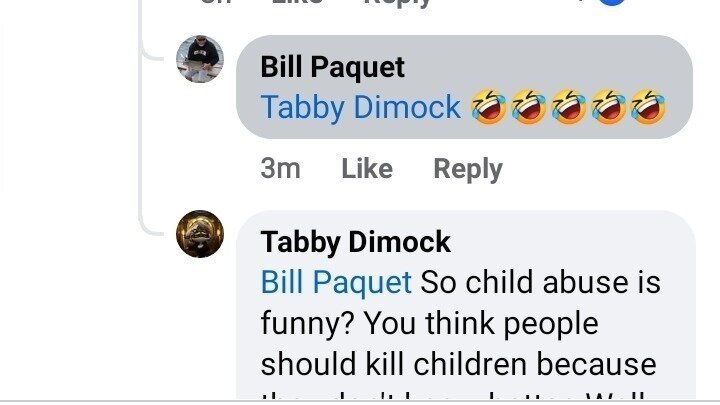
Task: Click Tabby's comment text 'So child abuse is'
Action: click(540, 282)
